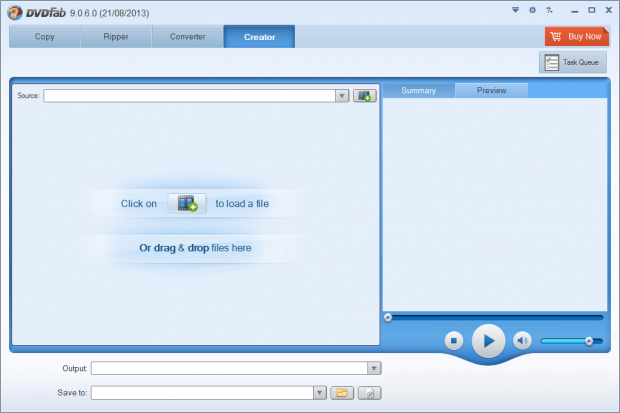
Task: Mute the preview volume speaker
Action: coord(522,341)
